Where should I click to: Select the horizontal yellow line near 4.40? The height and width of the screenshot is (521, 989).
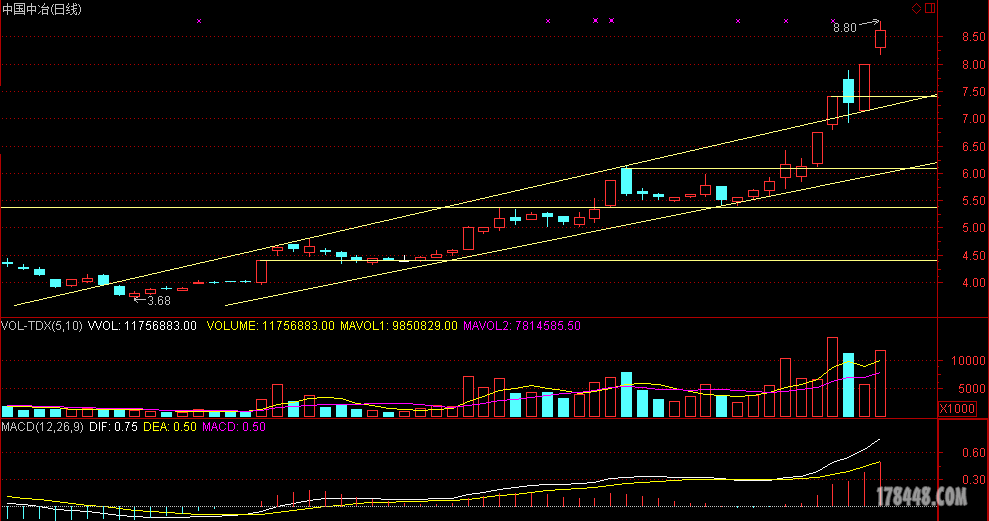pos(598,260)
